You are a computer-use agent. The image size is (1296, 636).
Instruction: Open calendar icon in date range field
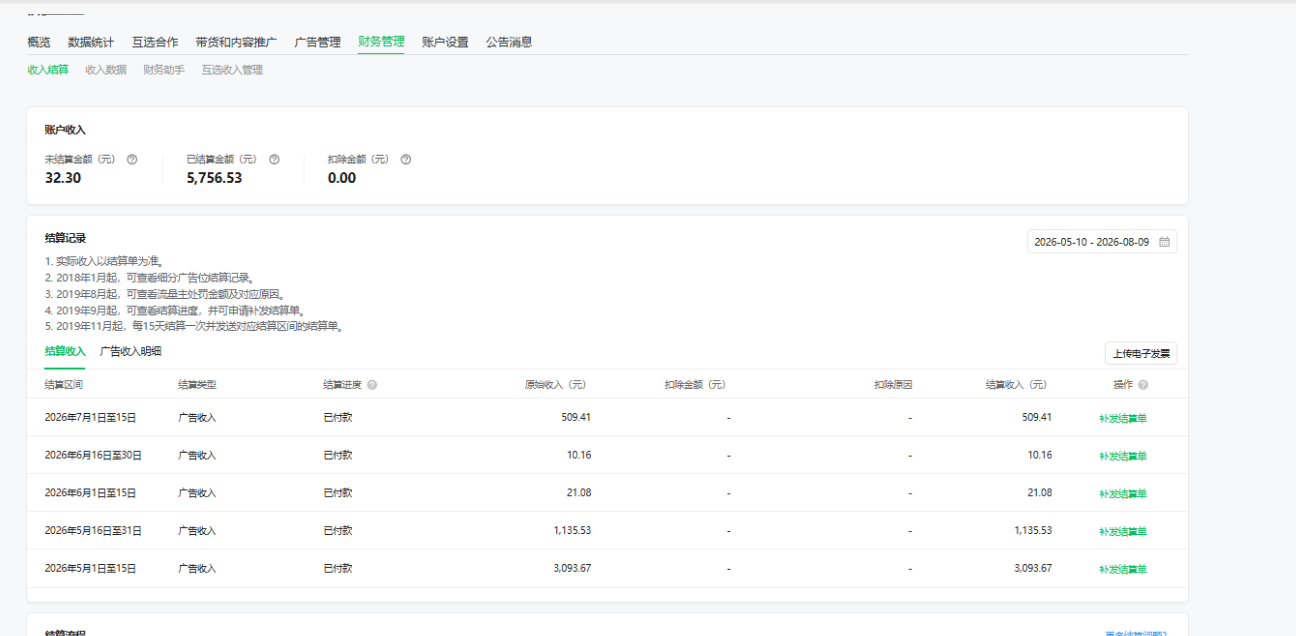1164,242
